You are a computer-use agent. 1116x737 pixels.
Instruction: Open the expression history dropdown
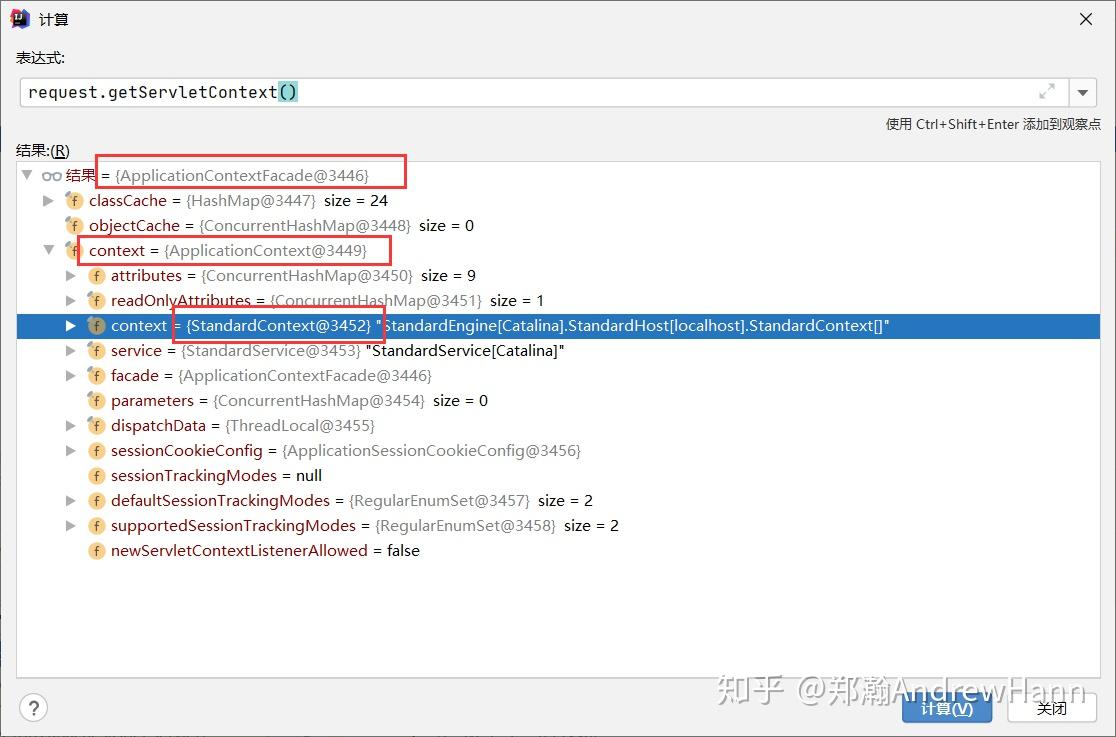pyautogui.click(x=1083, y=91)
